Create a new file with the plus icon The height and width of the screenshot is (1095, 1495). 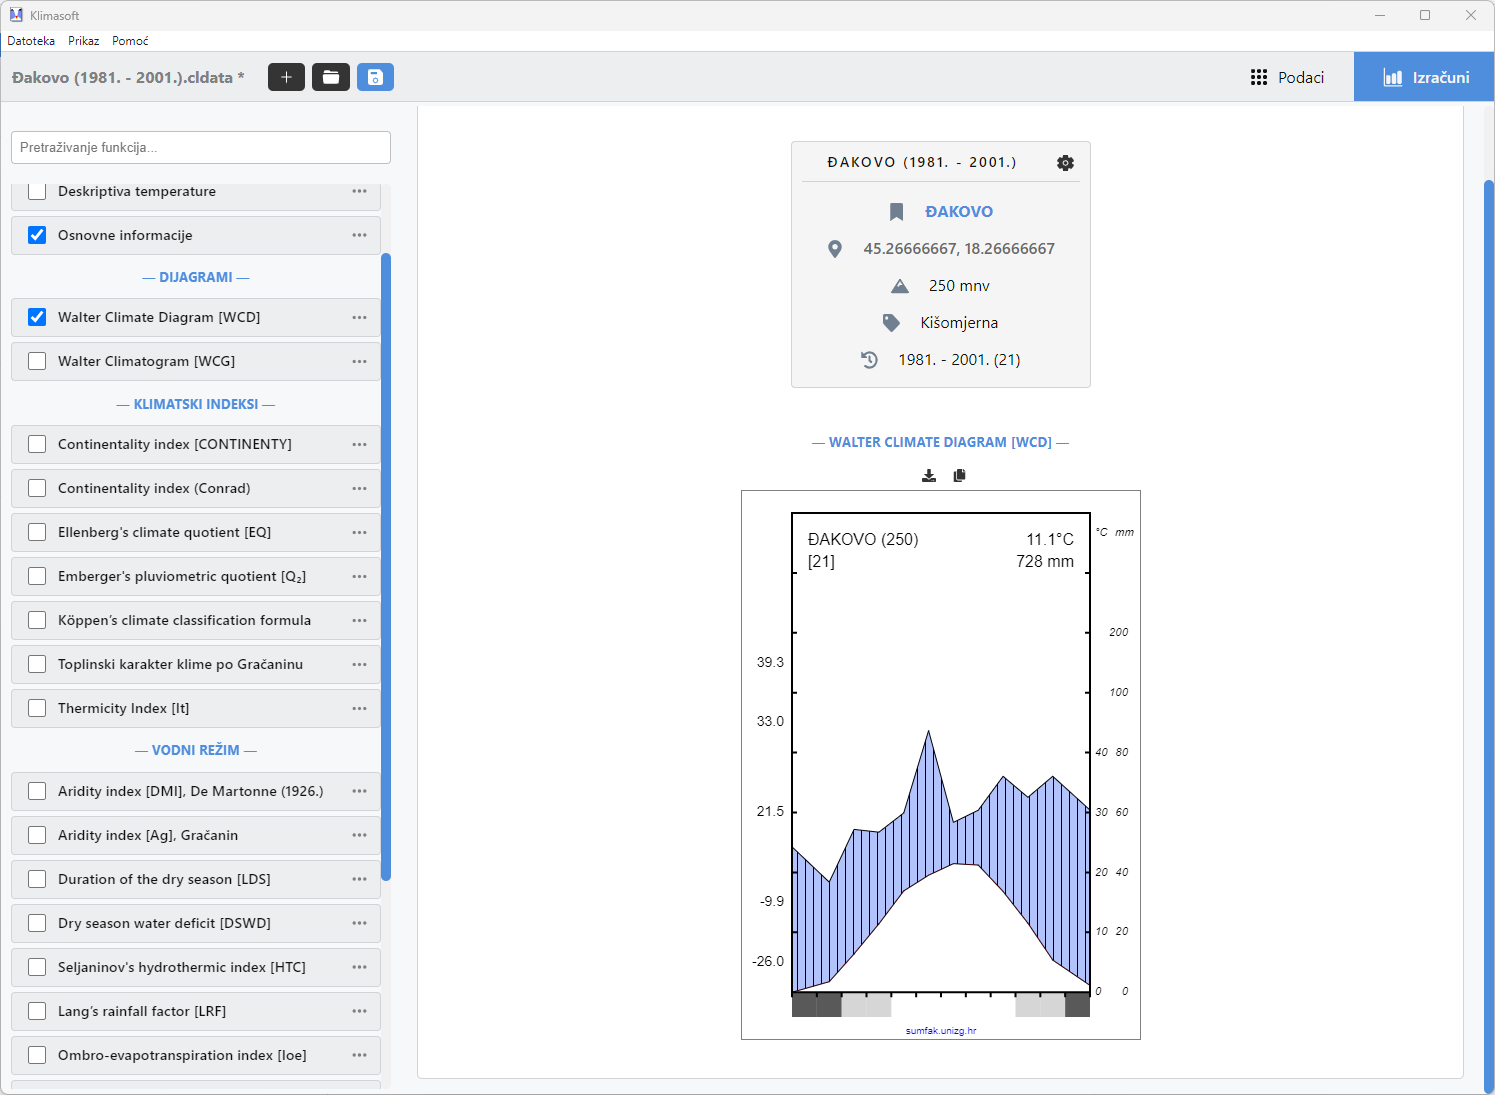[286, 77]
